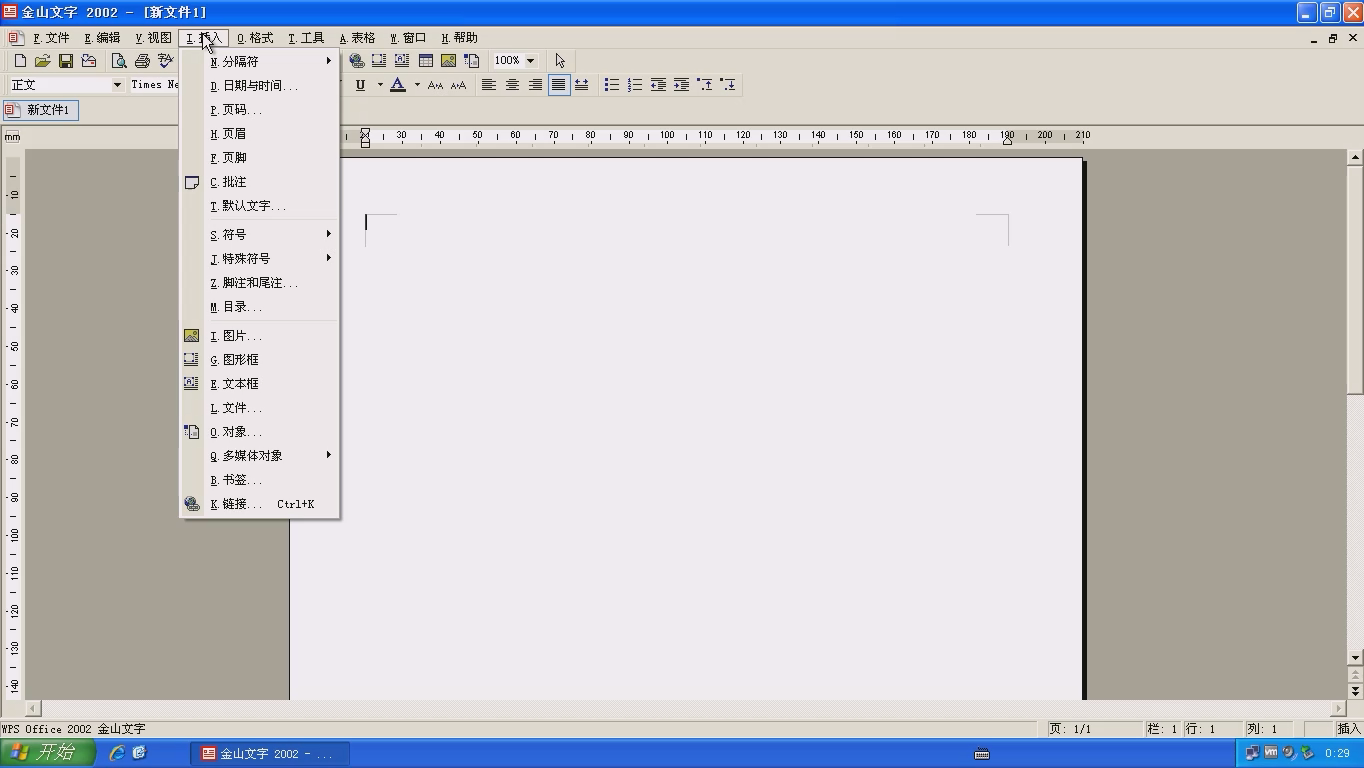1364x768 pixels.
Task: Open the 文件 menu in the menu bar
Action: coord(51,38)
